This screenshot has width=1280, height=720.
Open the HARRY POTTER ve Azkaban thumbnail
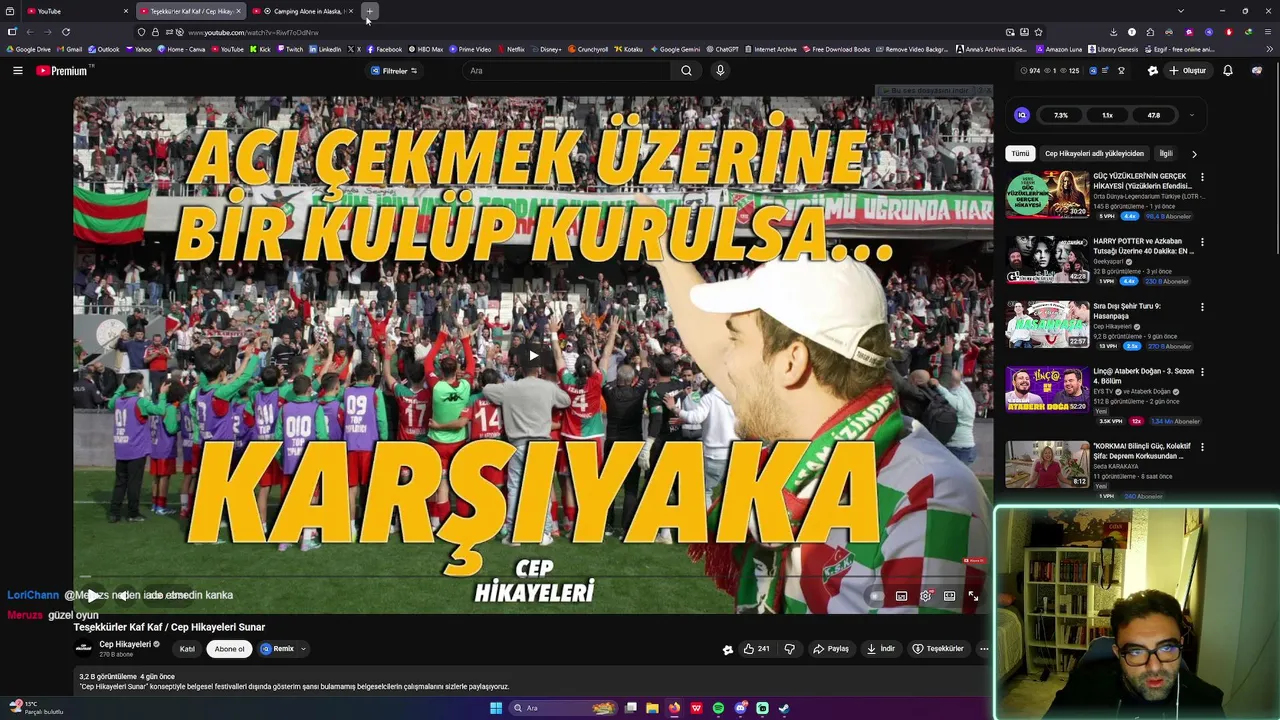click(1047, 259)
